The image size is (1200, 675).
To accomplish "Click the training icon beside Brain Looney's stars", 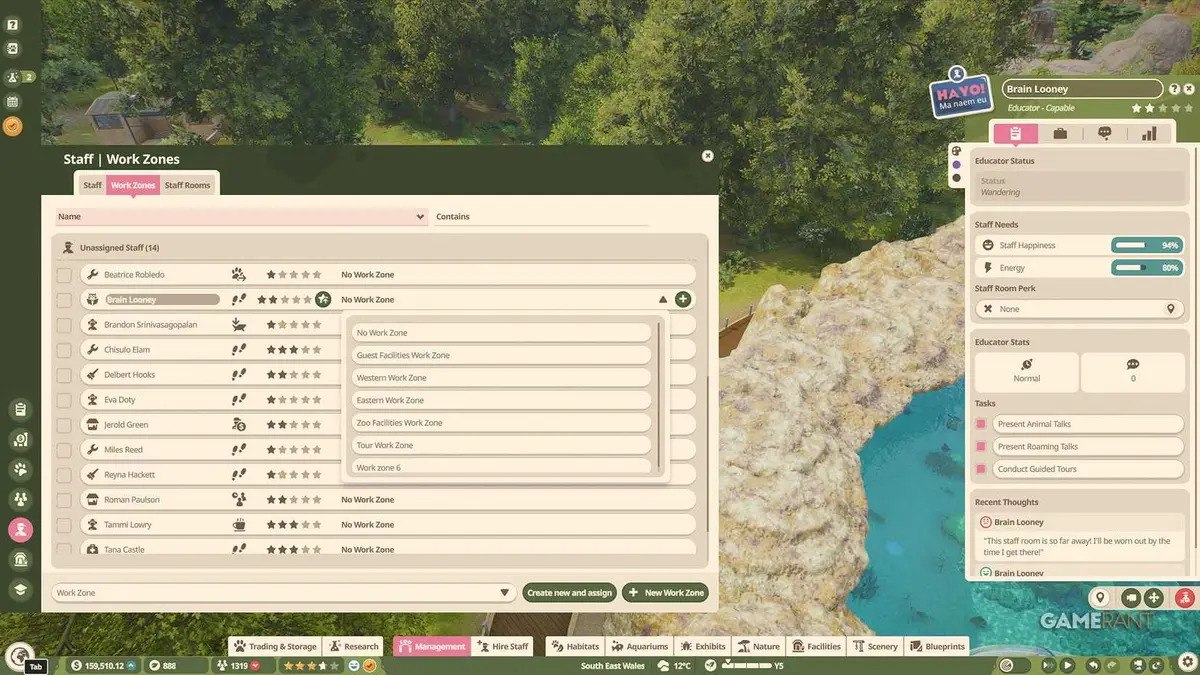I will 322,299.
